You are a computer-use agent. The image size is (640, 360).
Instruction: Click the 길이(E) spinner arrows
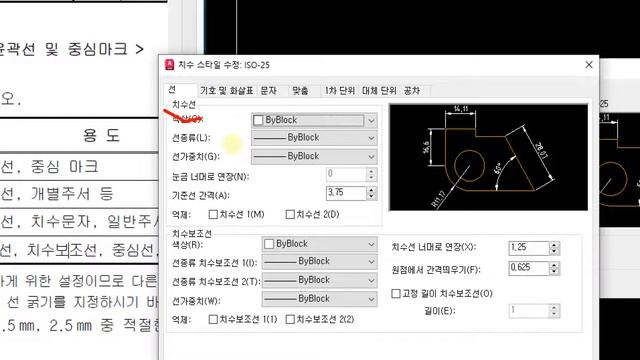[x=554, y=311]
